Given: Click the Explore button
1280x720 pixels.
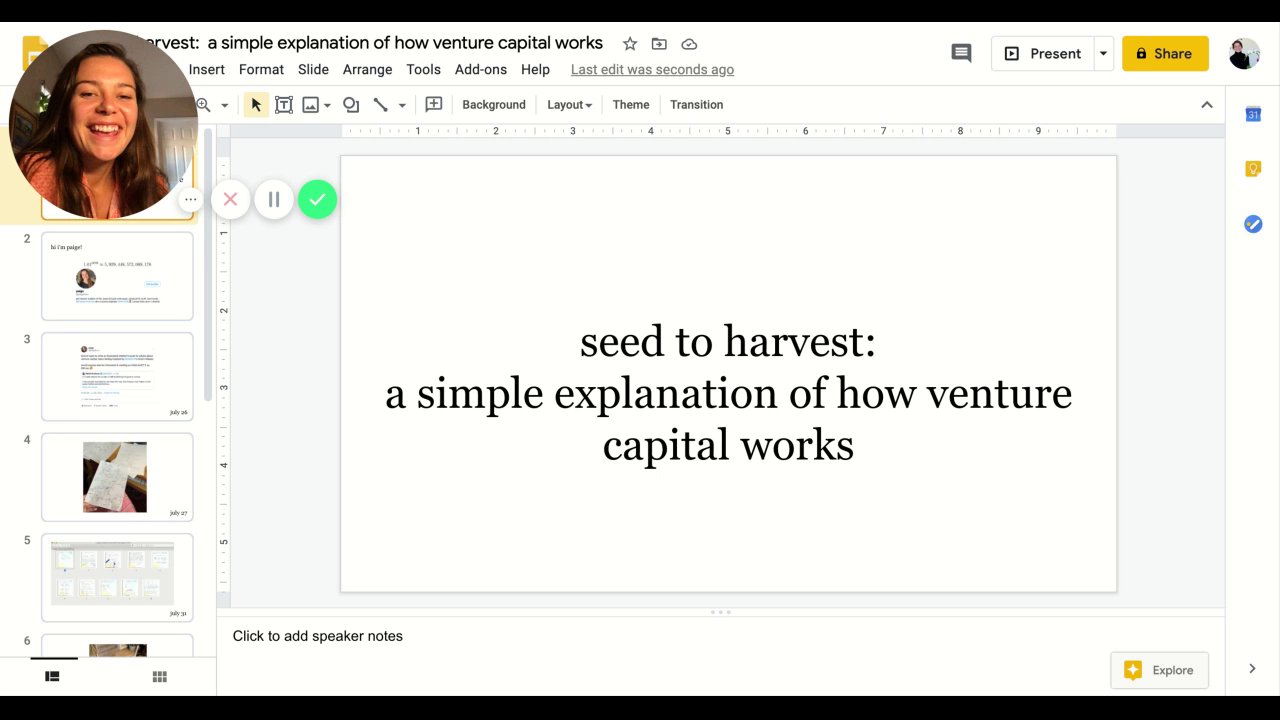Looking at the screenshot, I should (1160, 670).
